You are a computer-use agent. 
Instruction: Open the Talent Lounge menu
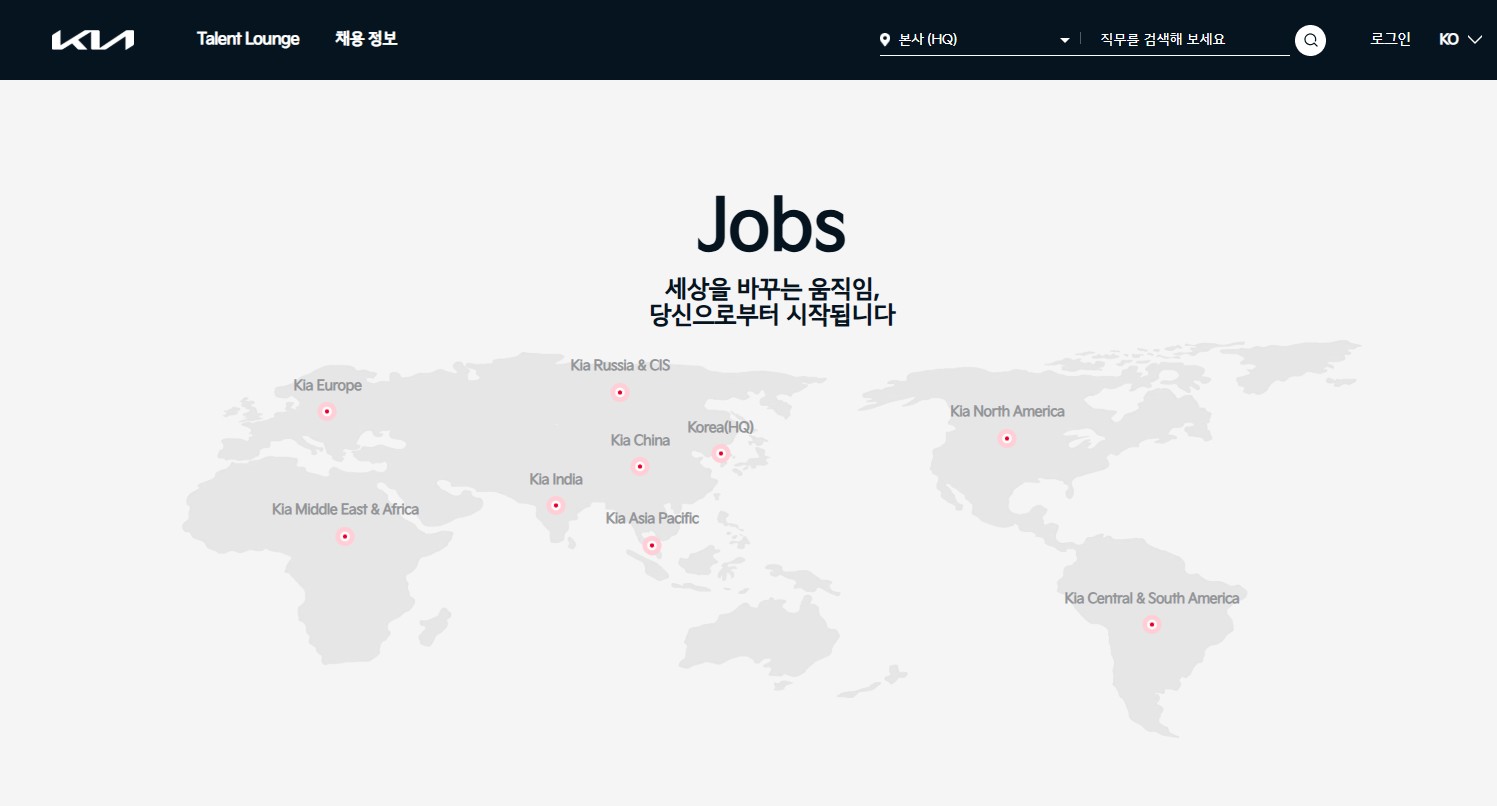pos(247,39)
